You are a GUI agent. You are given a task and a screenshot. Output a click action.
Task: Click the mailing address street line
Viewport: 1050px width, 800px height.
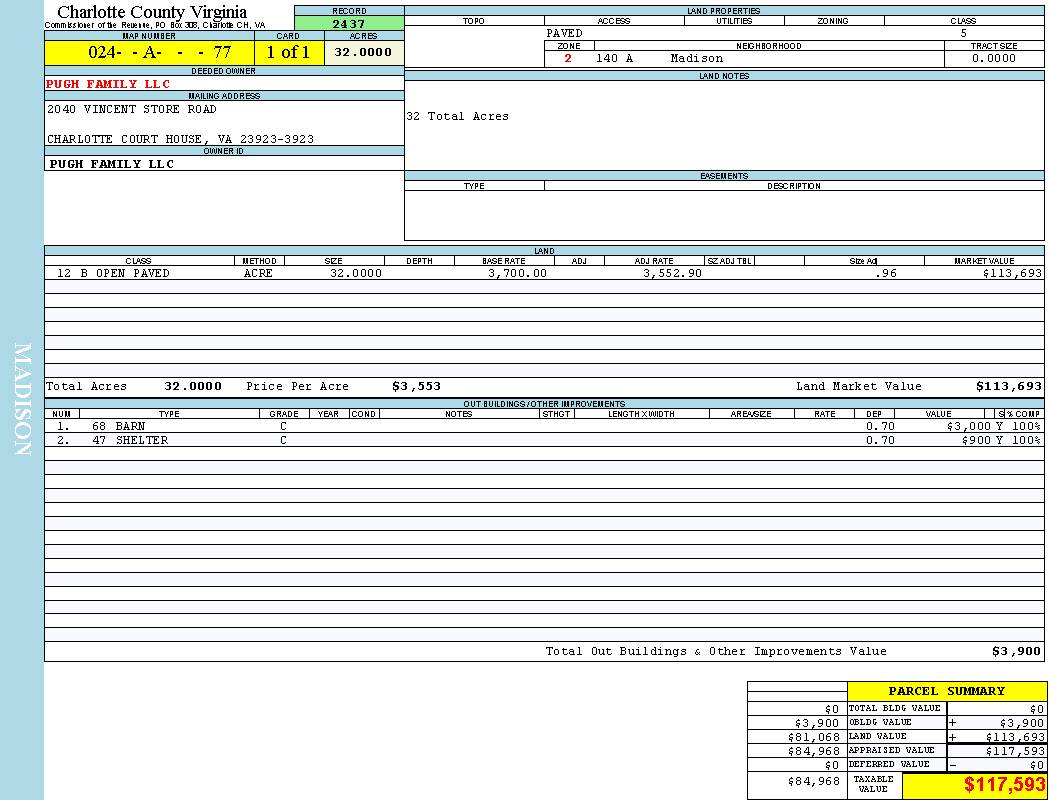pyautogui.click(x=132, y=109)
